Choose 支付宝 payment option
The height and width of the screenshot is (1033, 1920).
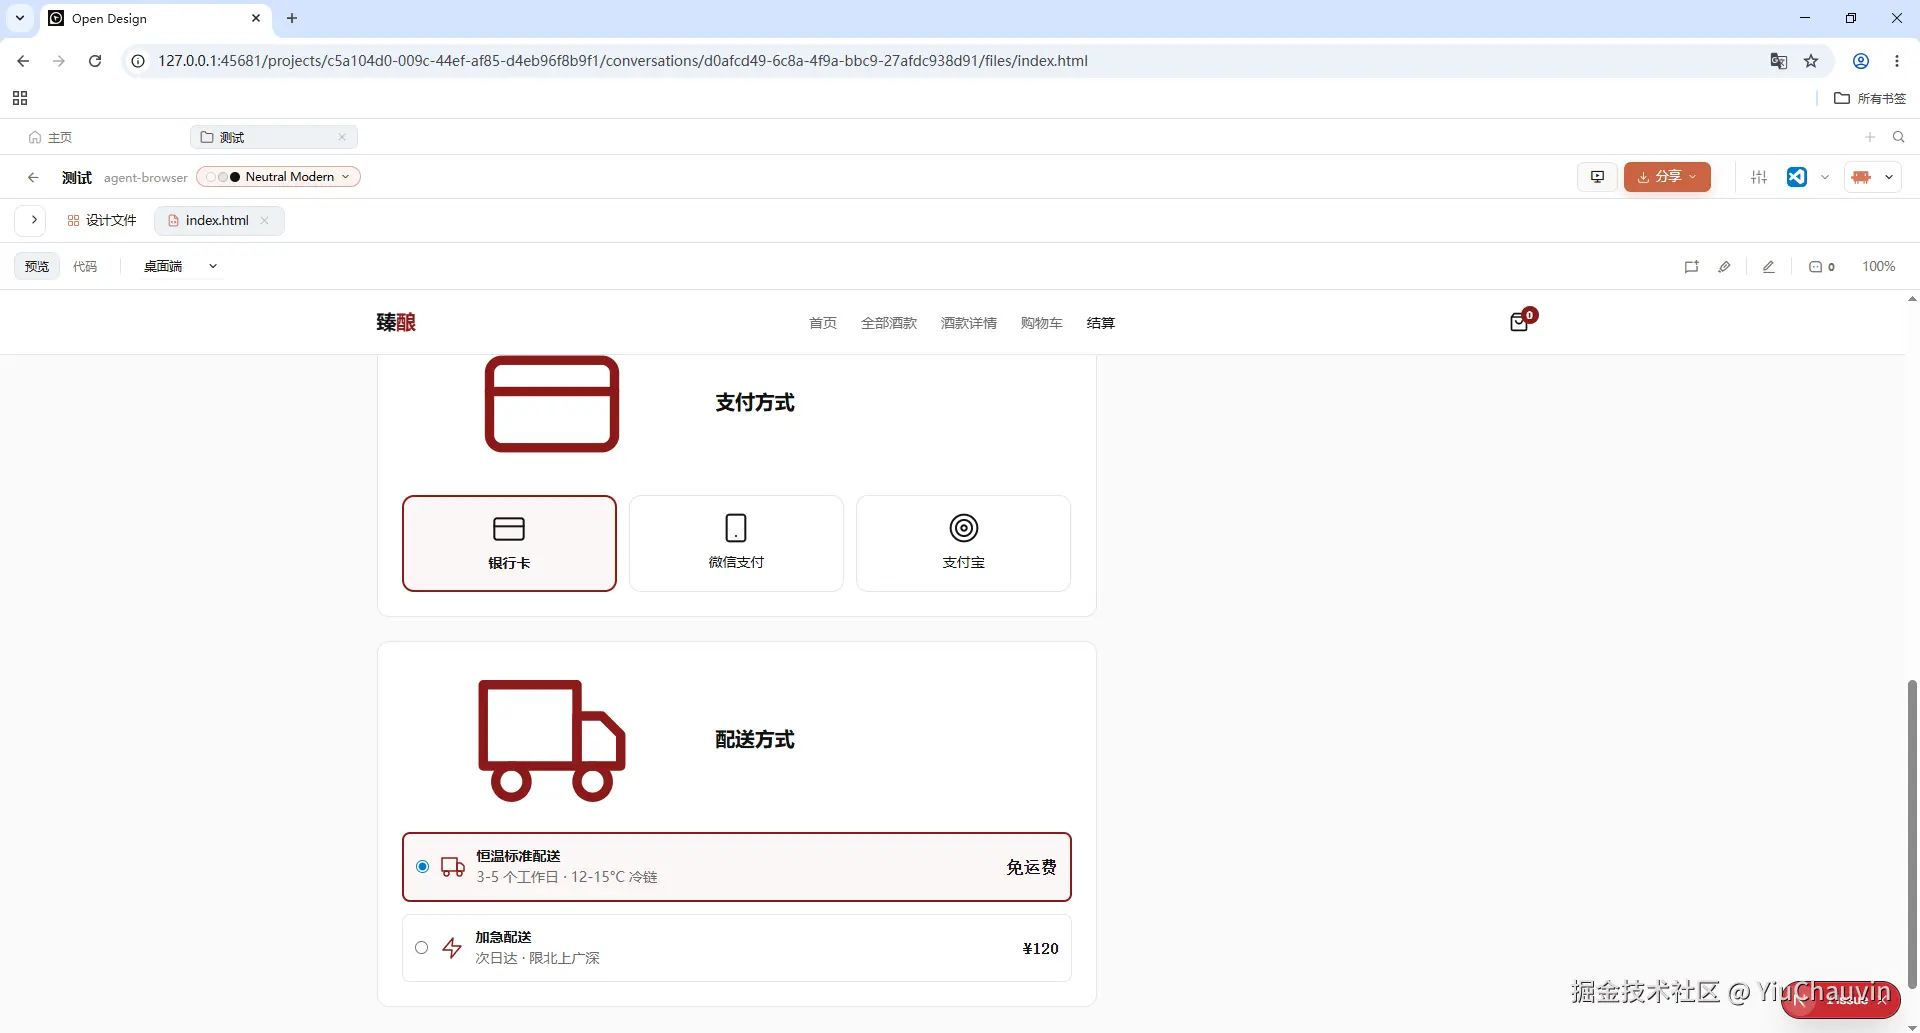(x=963, y=543)
